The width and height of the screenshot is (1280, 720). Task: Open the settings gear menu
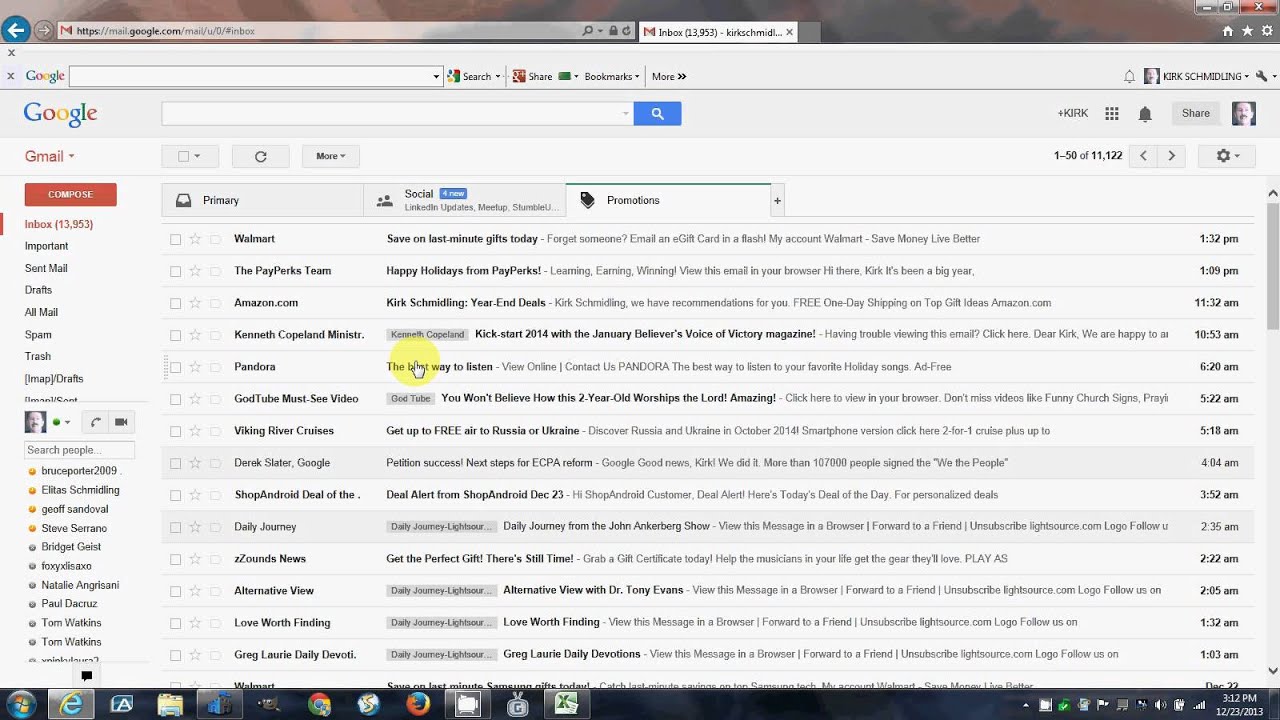(x=1226, y=156)
